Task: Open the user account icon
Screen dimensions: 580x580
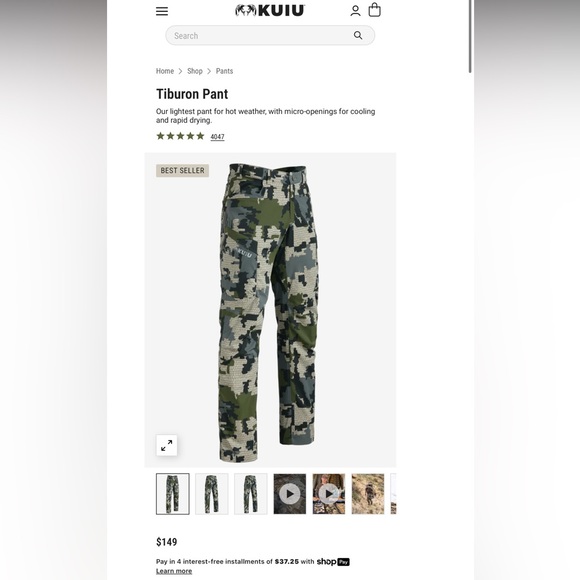Action: coord(355,11)
